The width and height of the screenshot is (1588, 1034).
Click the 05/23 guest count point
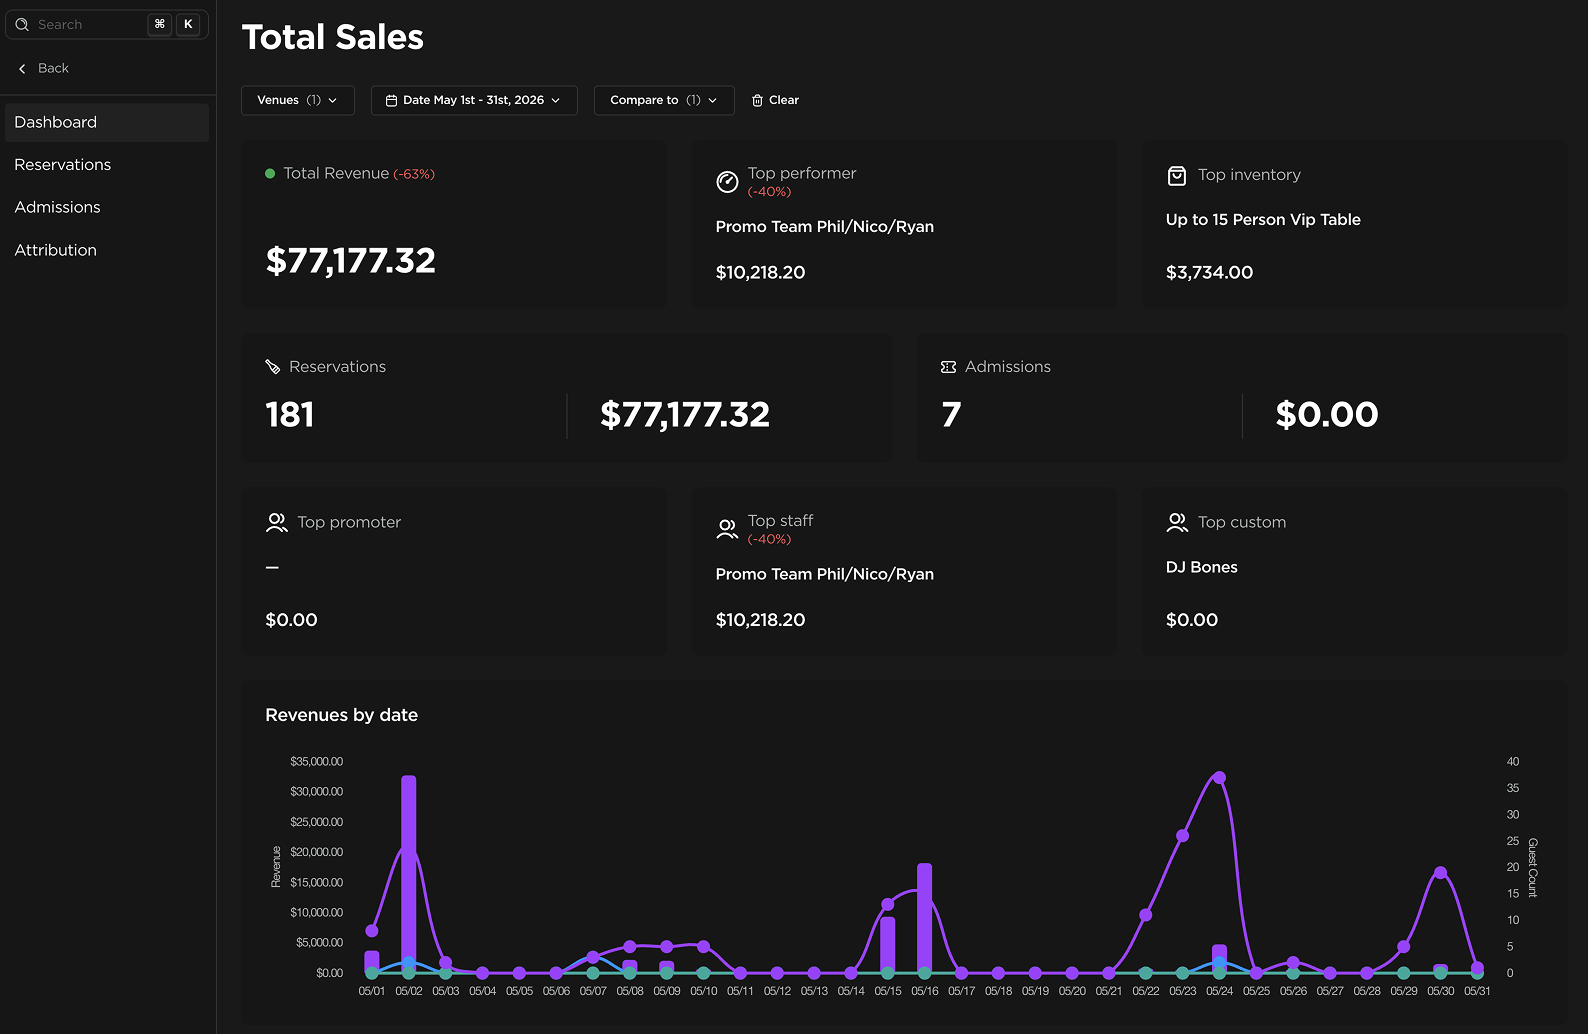1182,835
